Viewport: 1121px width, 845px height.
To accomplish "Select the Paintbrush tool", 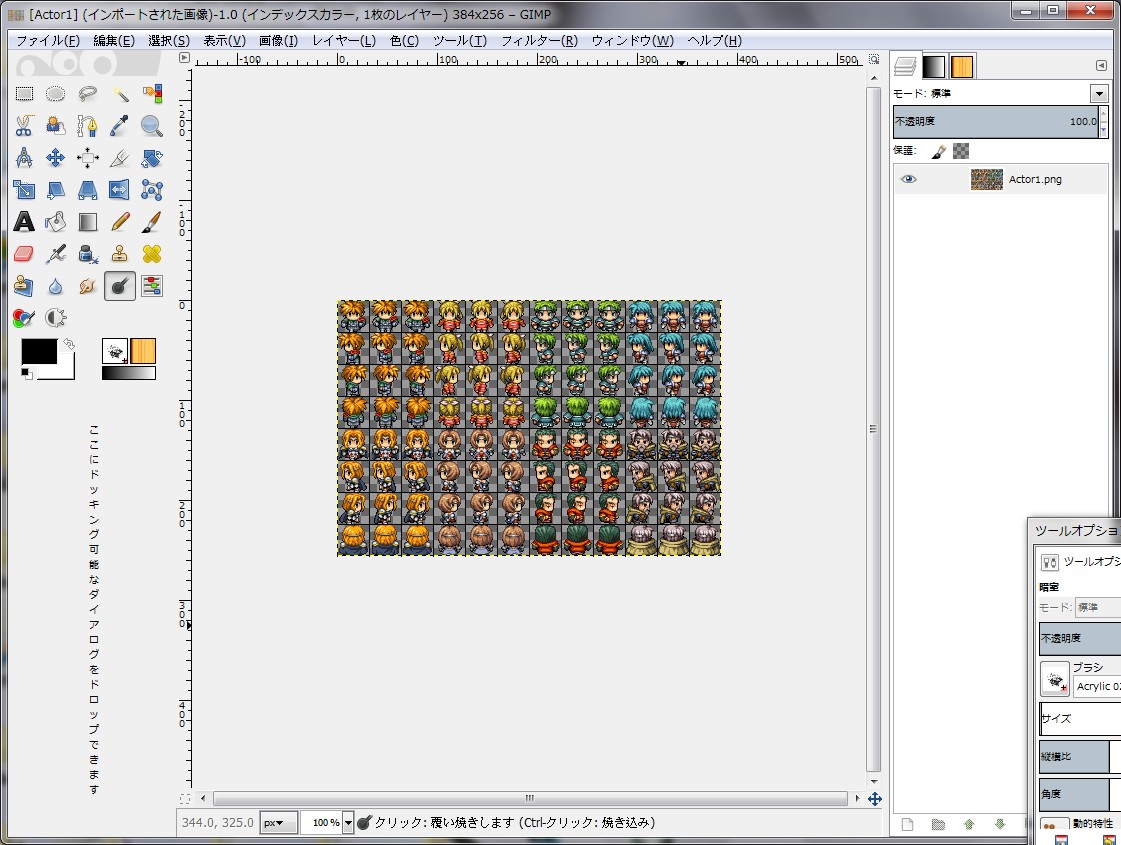I will click(152, 222).
